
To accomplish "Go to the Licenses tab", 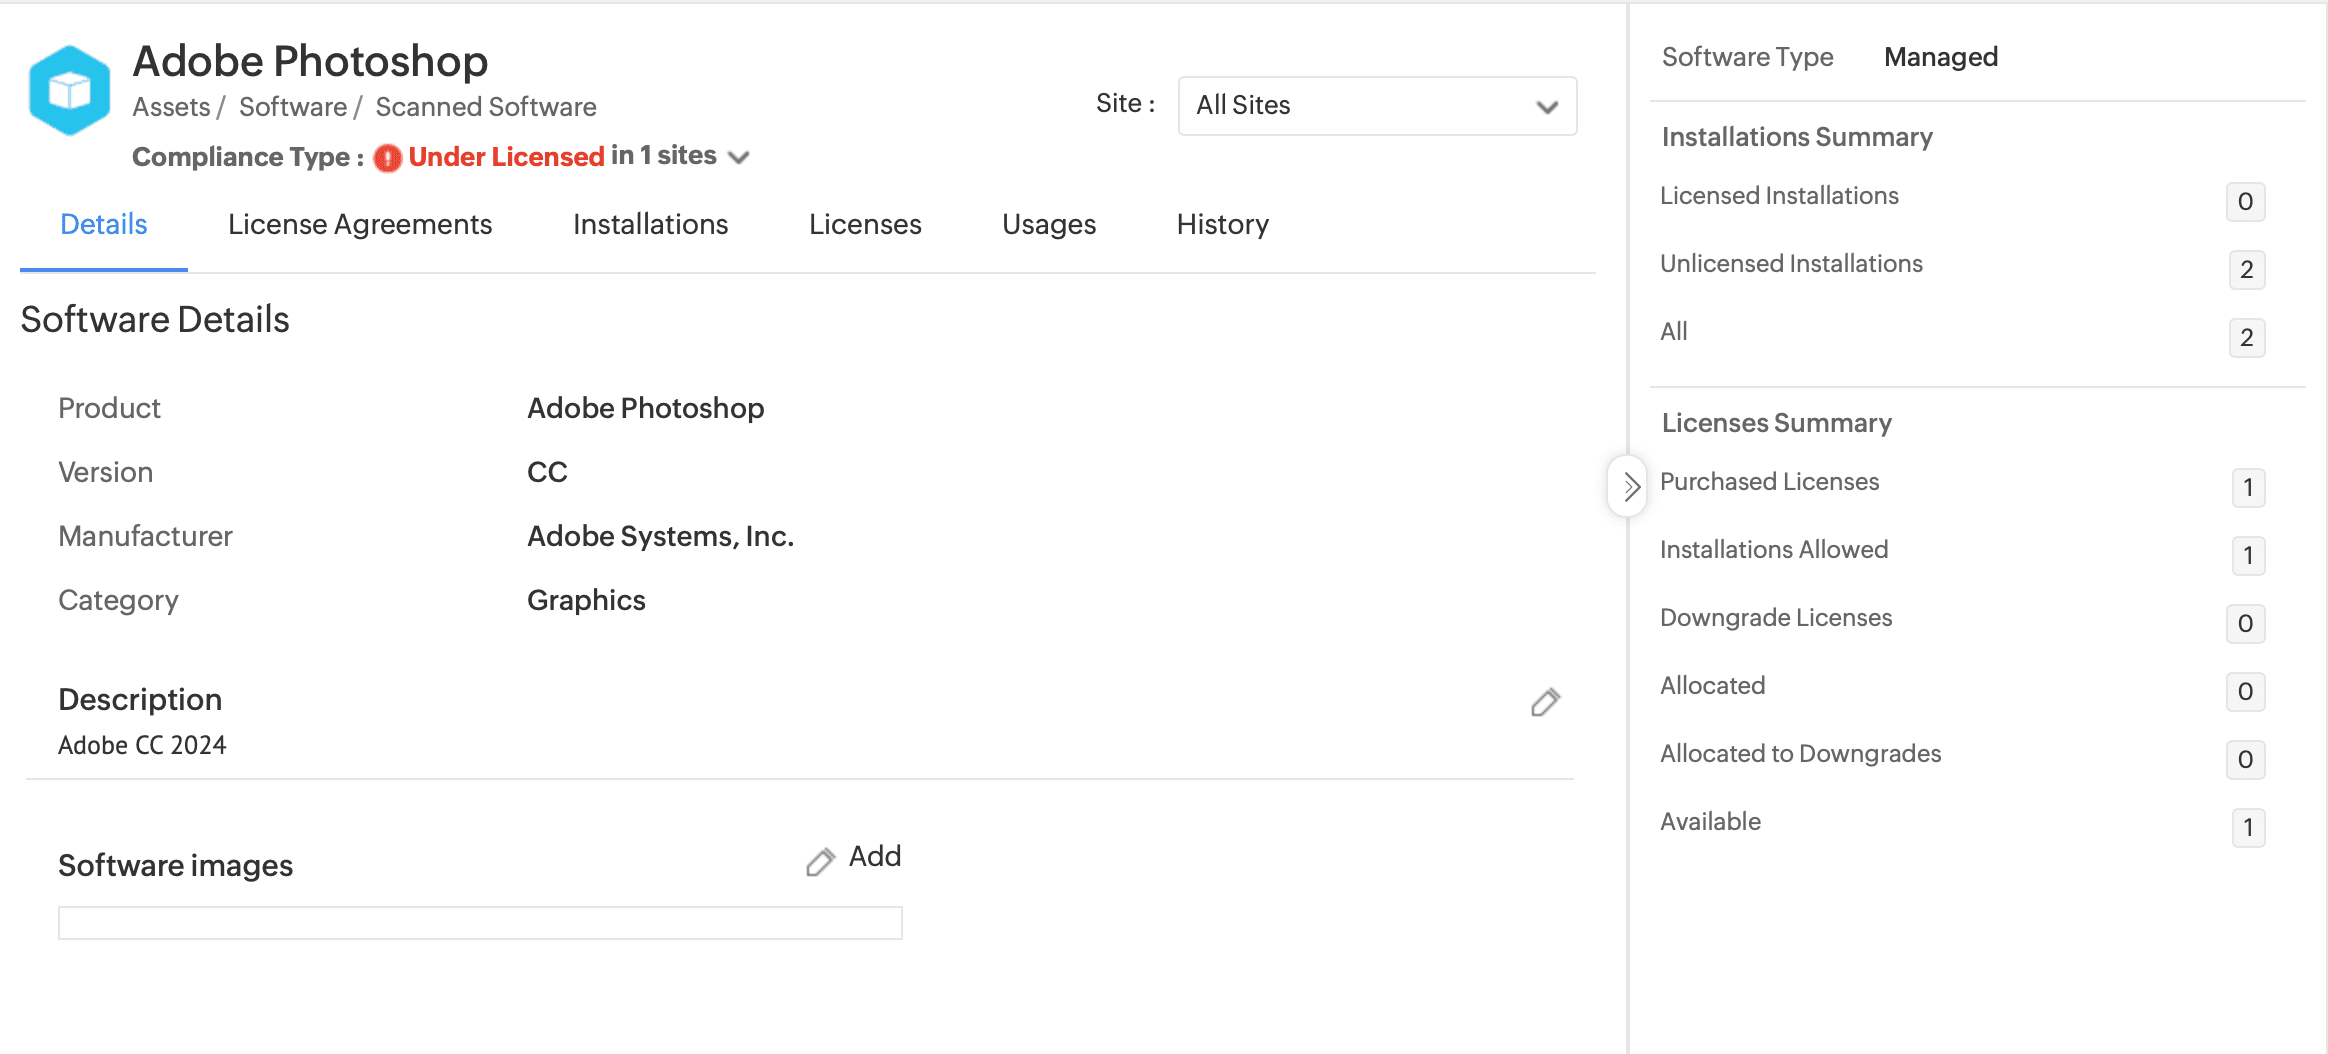I will (865, 225).
